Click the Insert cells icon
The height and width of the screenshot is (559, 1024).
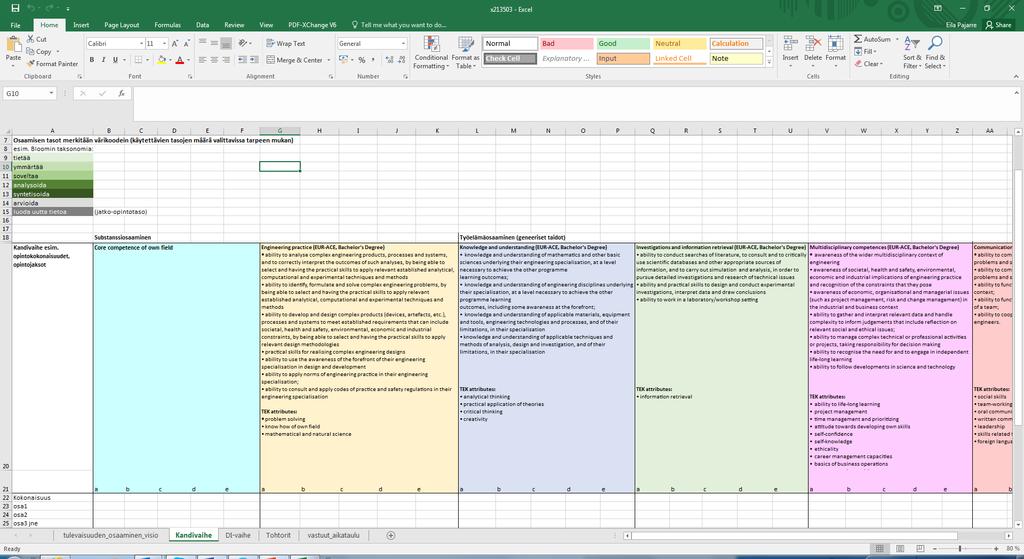pyautogui.click(x=790, y=44)
